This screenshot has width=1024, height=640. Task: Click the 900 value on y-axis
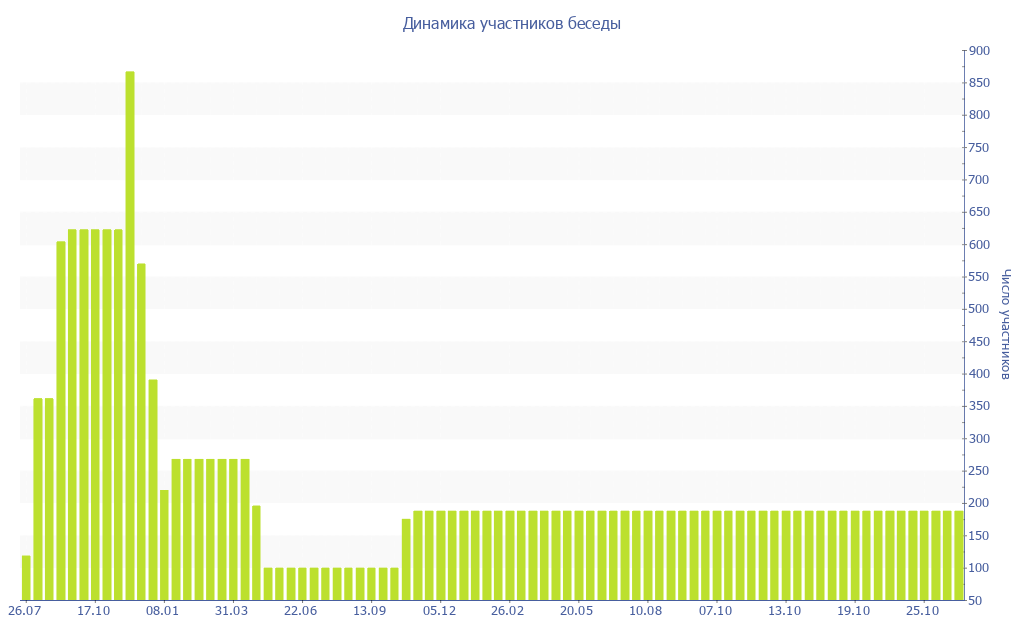(979, 51)
